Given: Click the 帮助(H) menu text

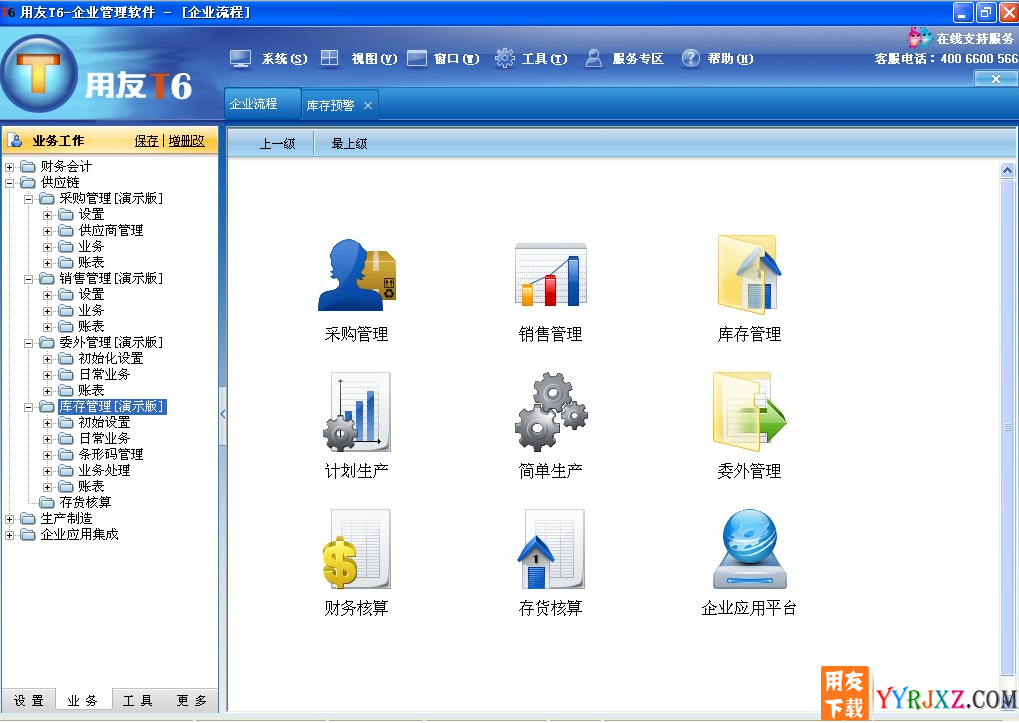Looking at the screenshot, I should pos(730,59).
